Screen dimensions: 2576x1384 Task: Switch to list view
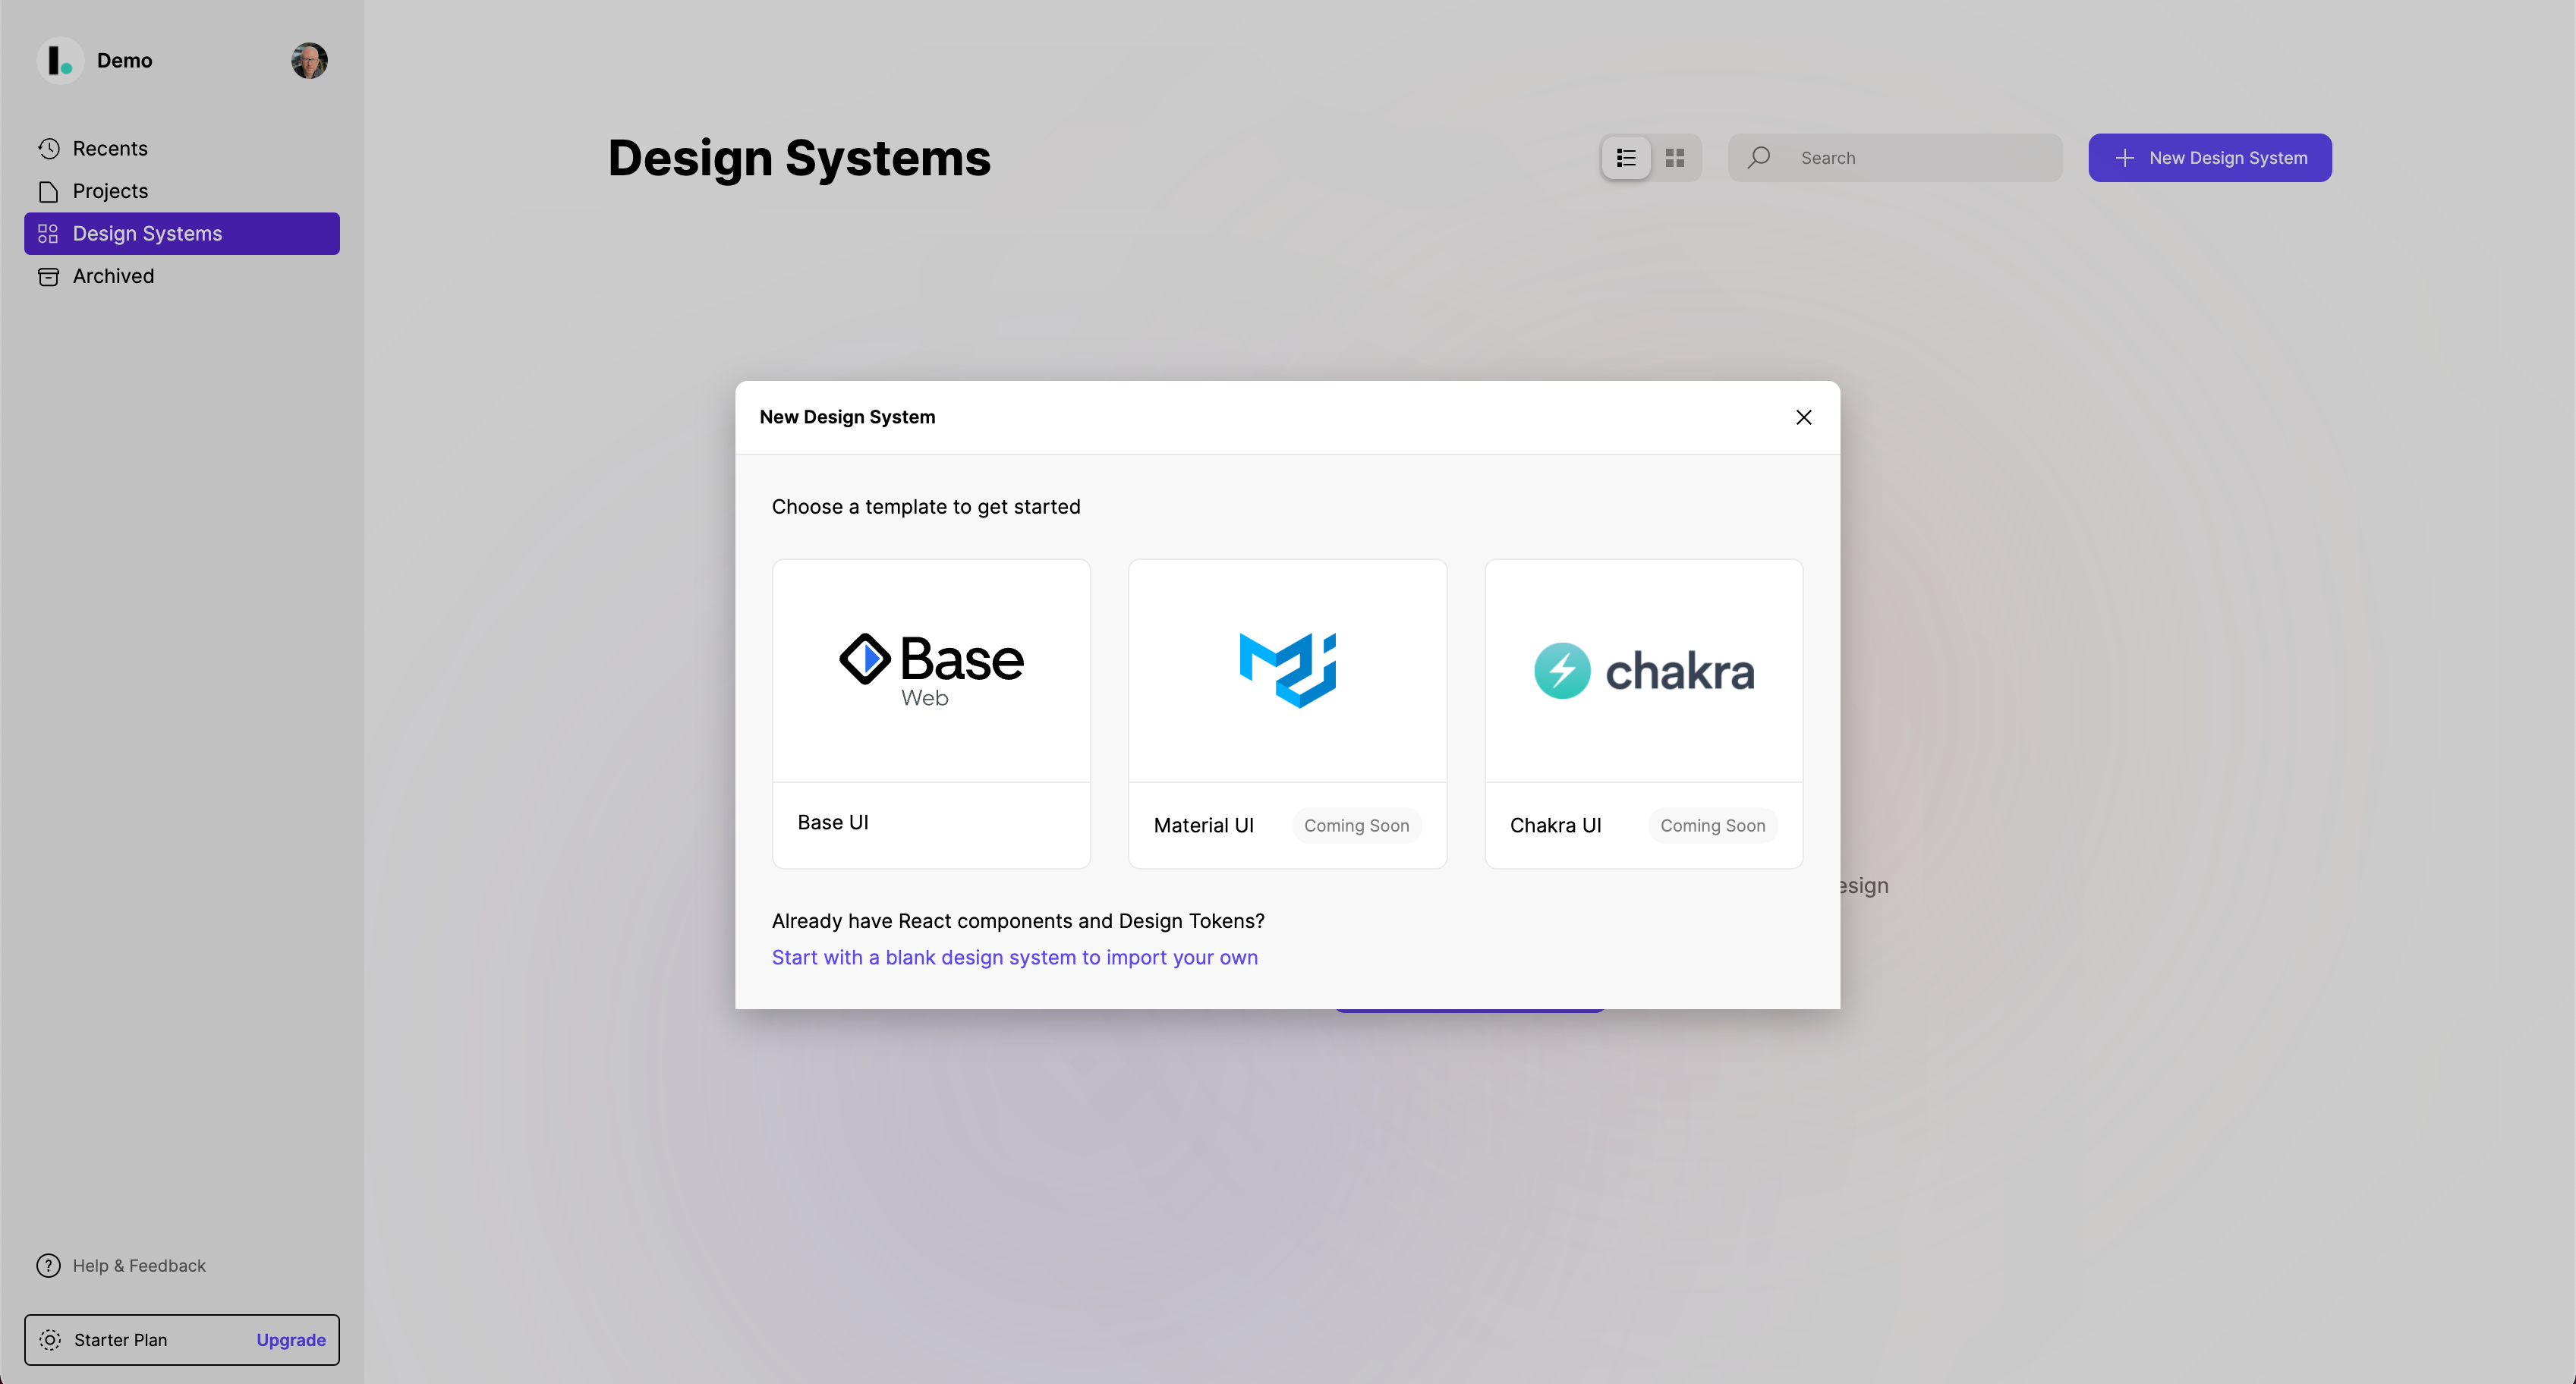[x=1626, y=157]
